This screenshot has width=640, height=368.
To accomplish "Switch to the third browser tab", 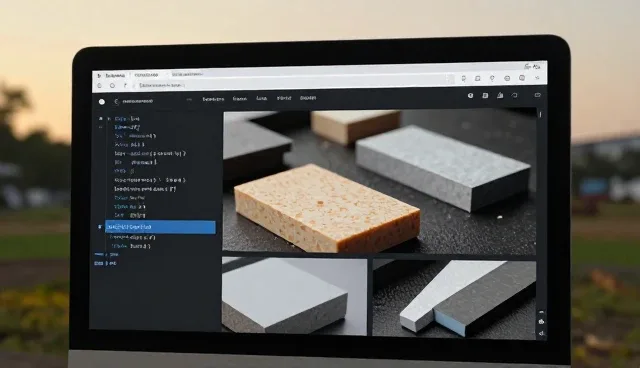I will click(187, 75).
